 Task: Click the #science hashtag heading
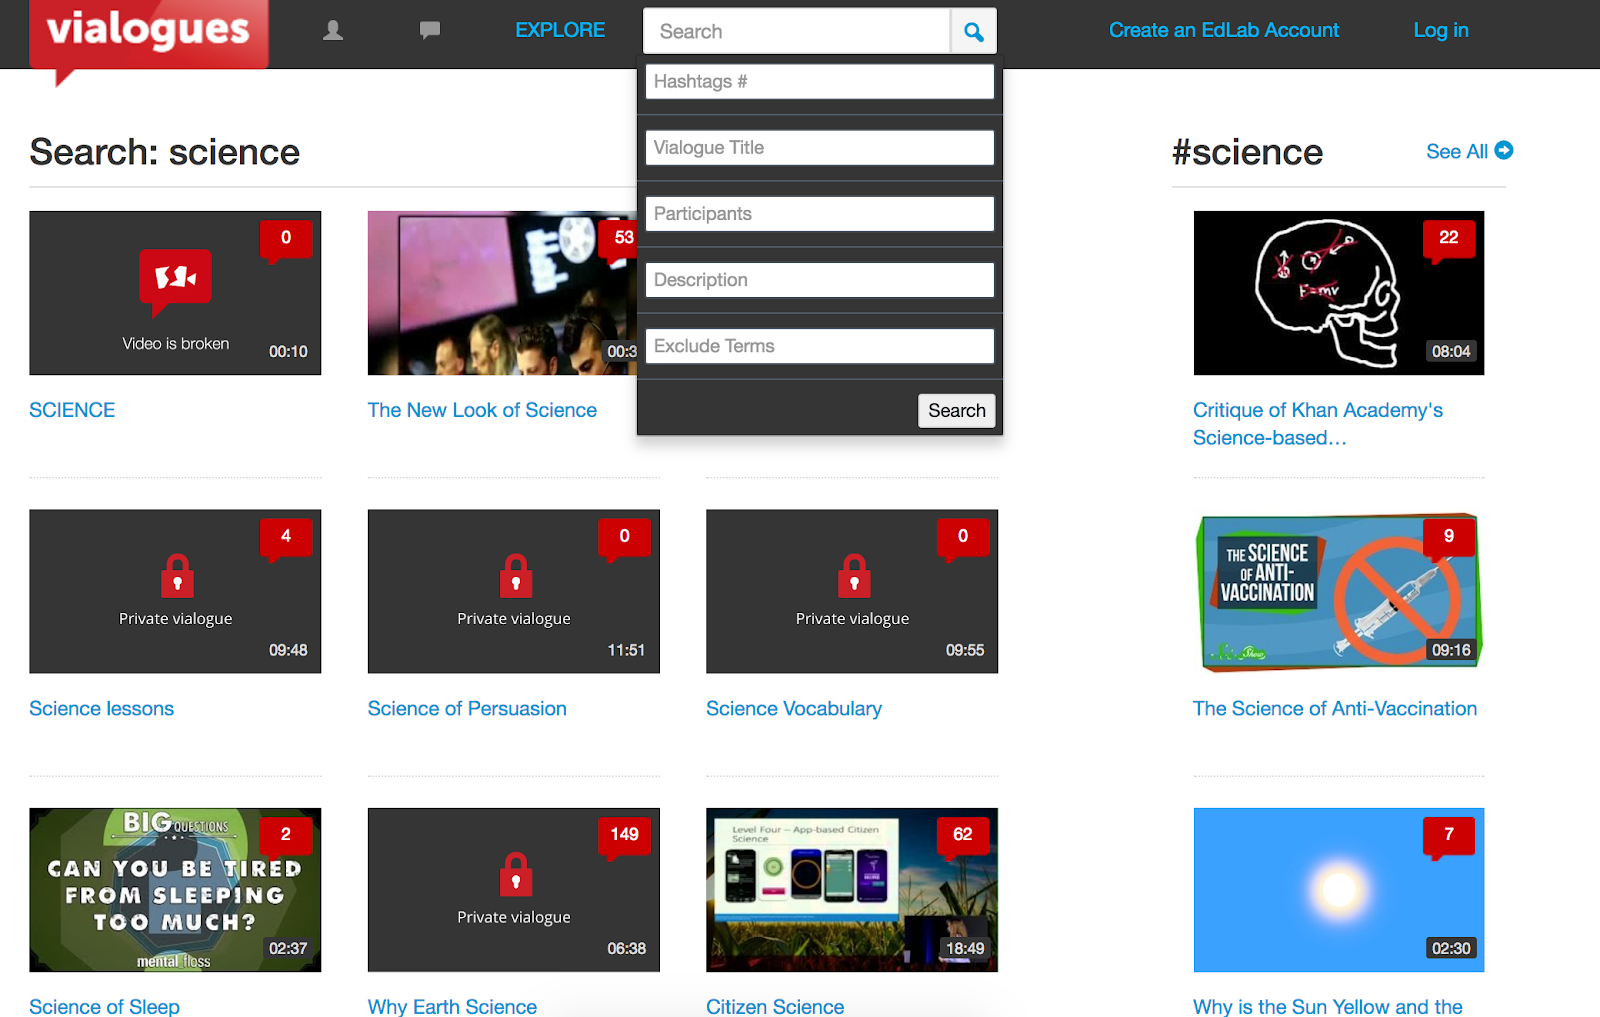tap(1247, 152)
